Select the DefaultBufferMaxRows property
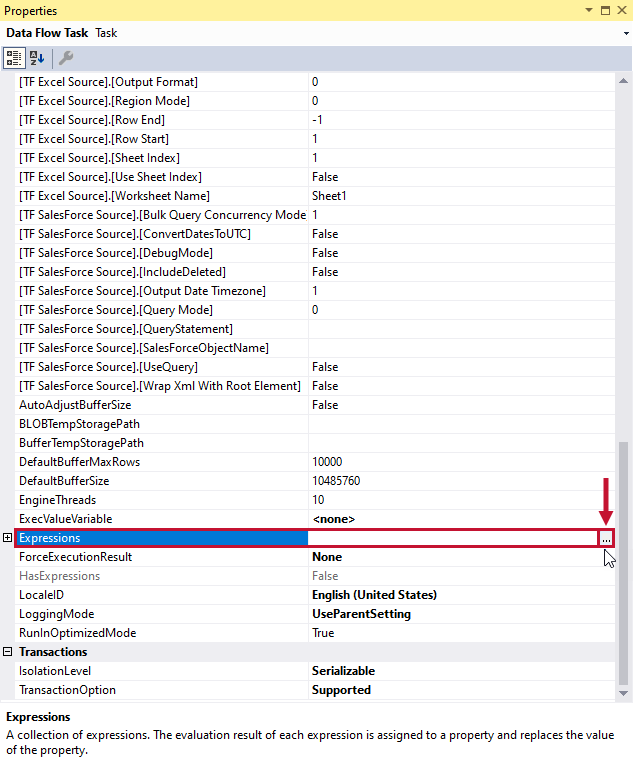The height and width of the screenshot is (765, 633). tap(79, 462)
